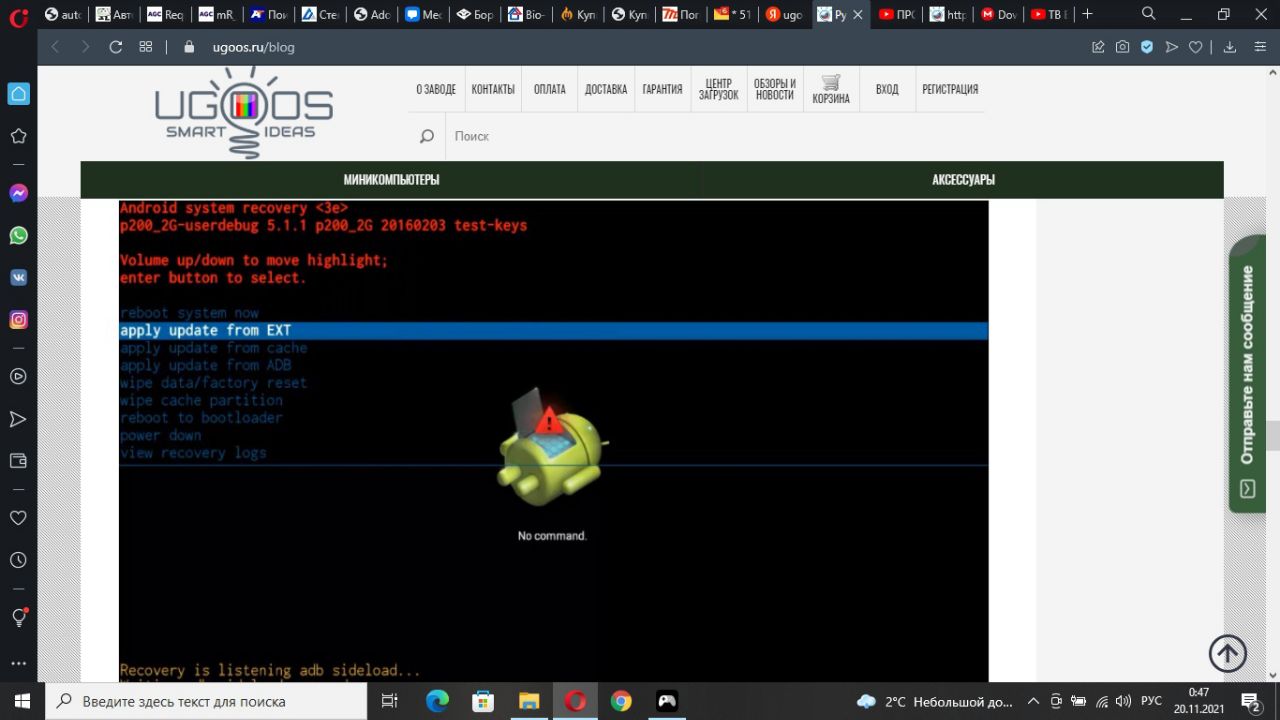Viewport: 1280px width, 720px height.
Task: Open the АКСЕССУАРЫ category
Action: (963, 180)
